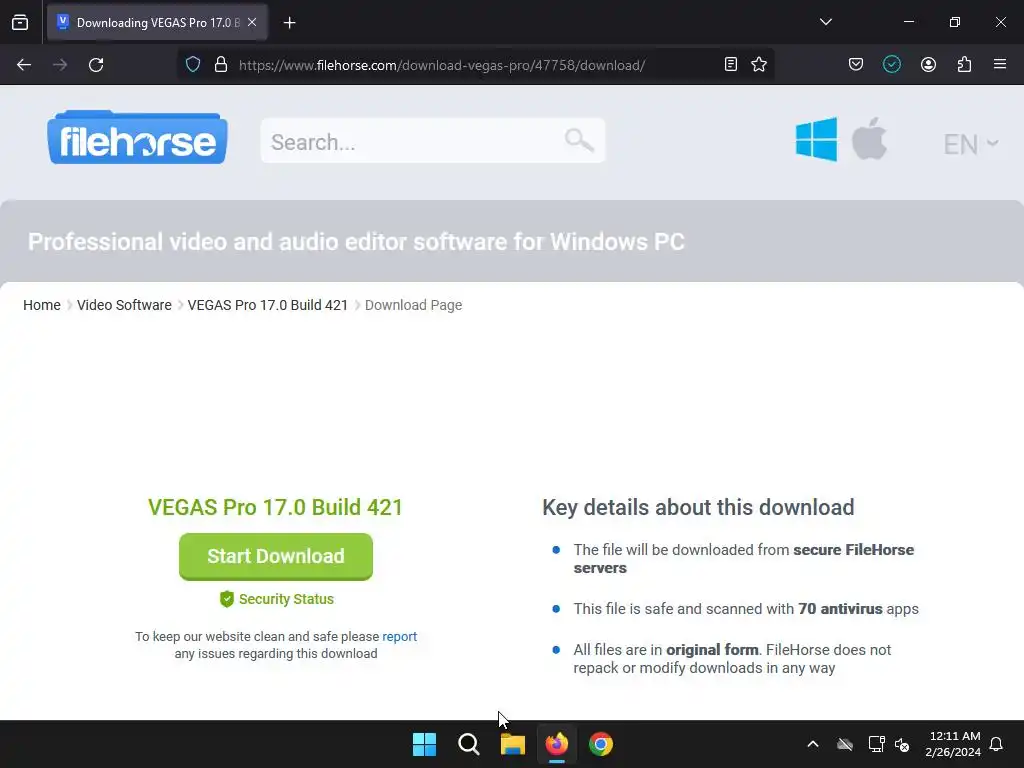Screen dimensions: 1024x768
Task: Open OneDrive cloud tray icon
Action: 845,744
